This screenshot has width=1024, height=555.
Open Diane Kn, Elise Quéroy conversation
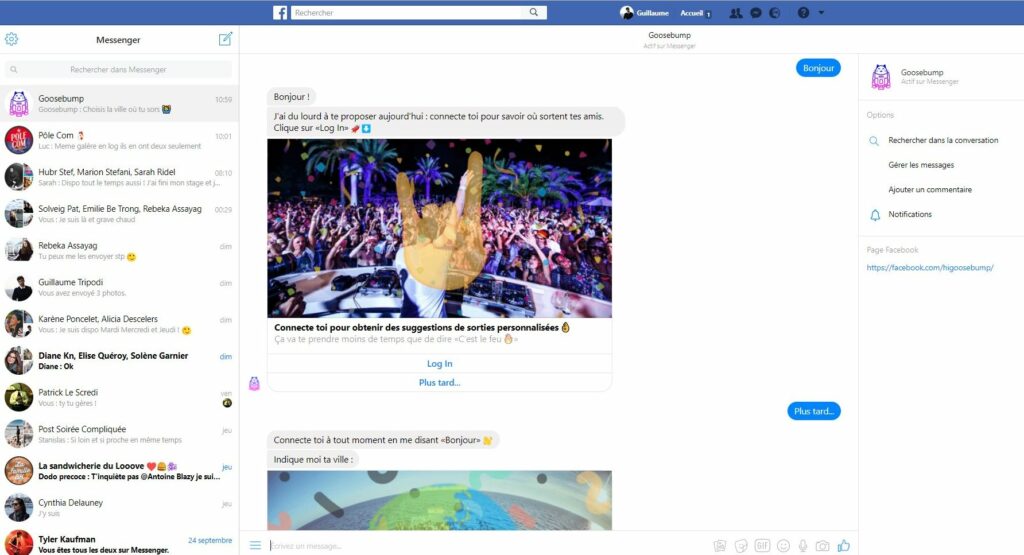coord(120,360)
